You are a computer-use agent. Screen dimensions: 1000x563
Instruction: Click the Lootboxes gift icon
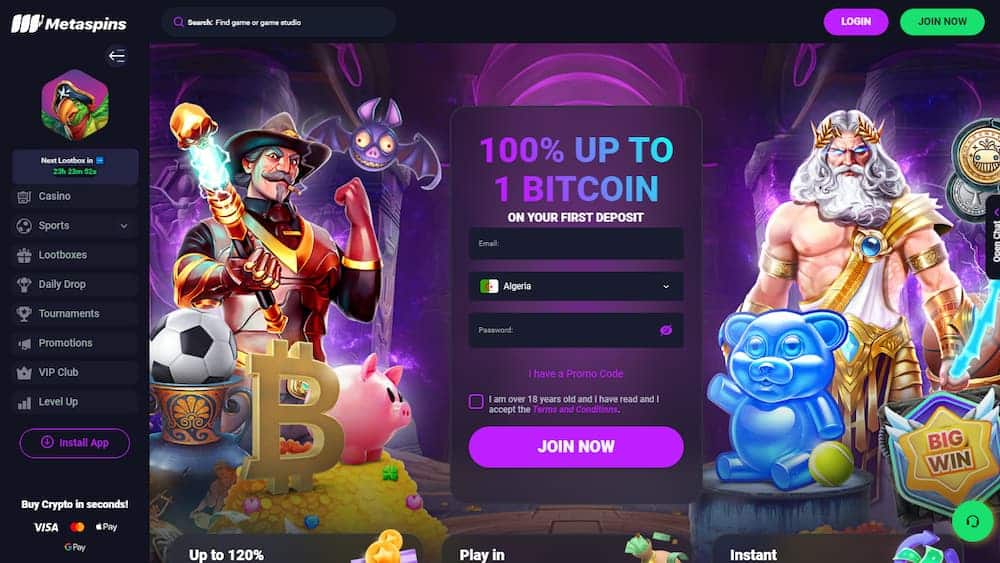pyautogui.click(x=24, y=255)
